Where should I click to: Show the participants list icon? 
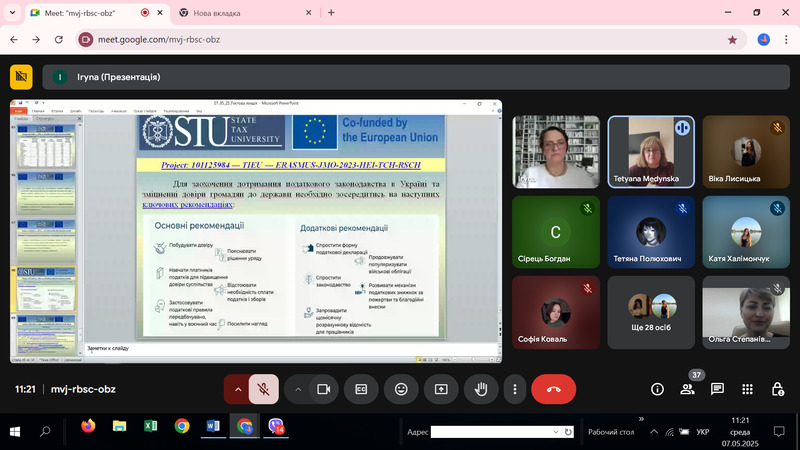[687, 389]
